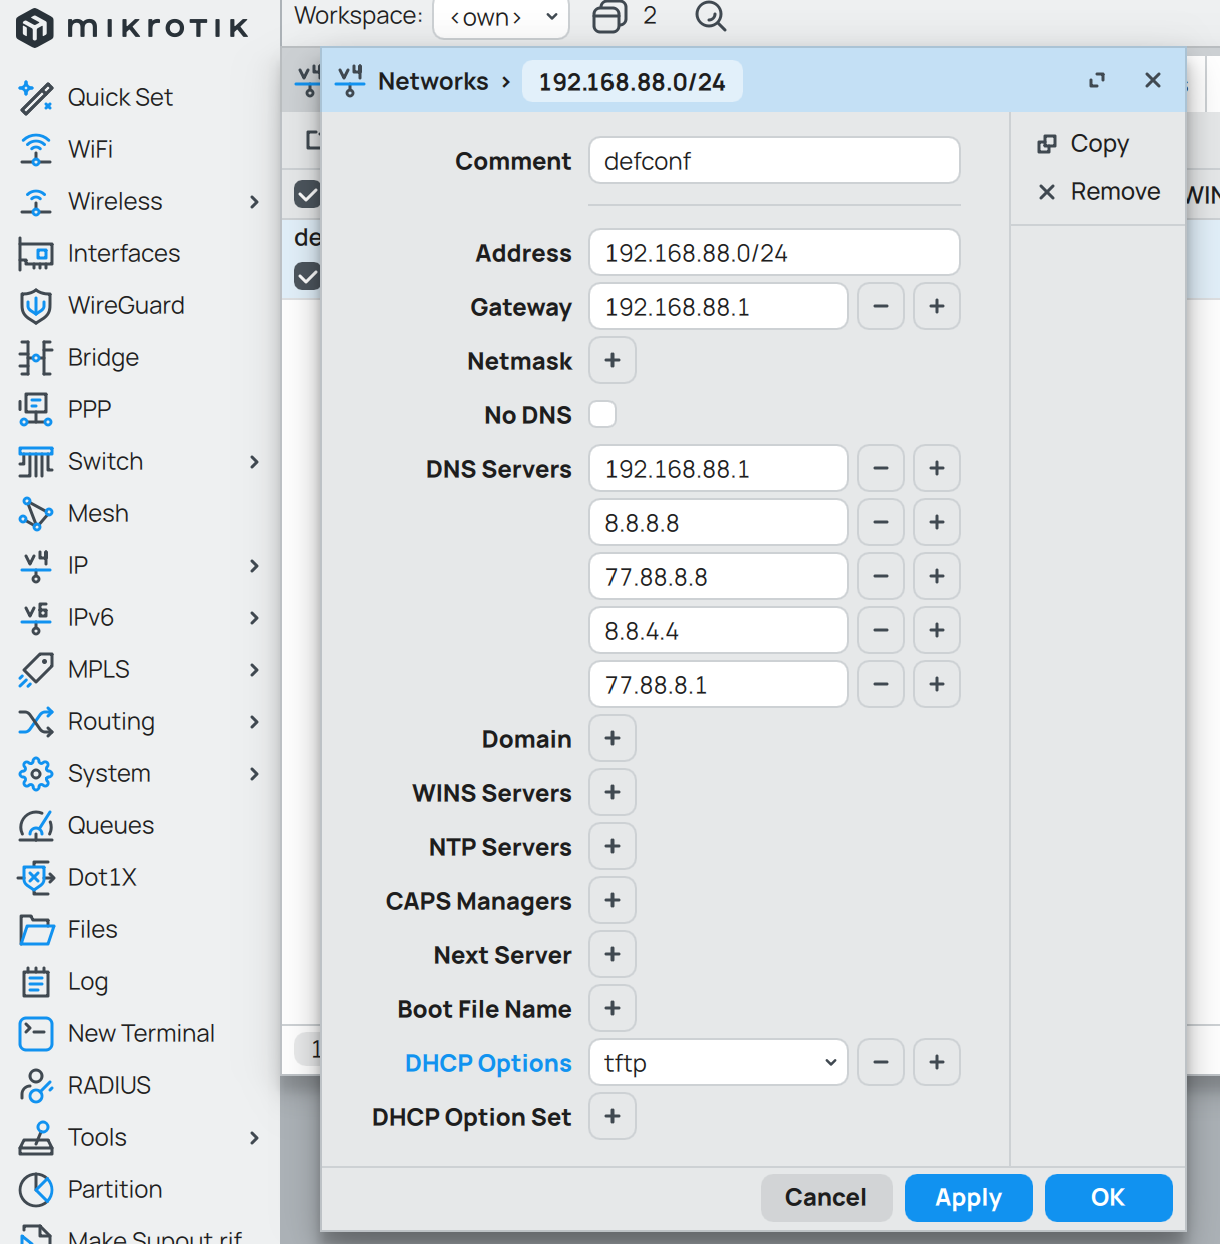Open the Queues gauge icon
This screenshot has width=1220, height=1244.
pos(36,826)
